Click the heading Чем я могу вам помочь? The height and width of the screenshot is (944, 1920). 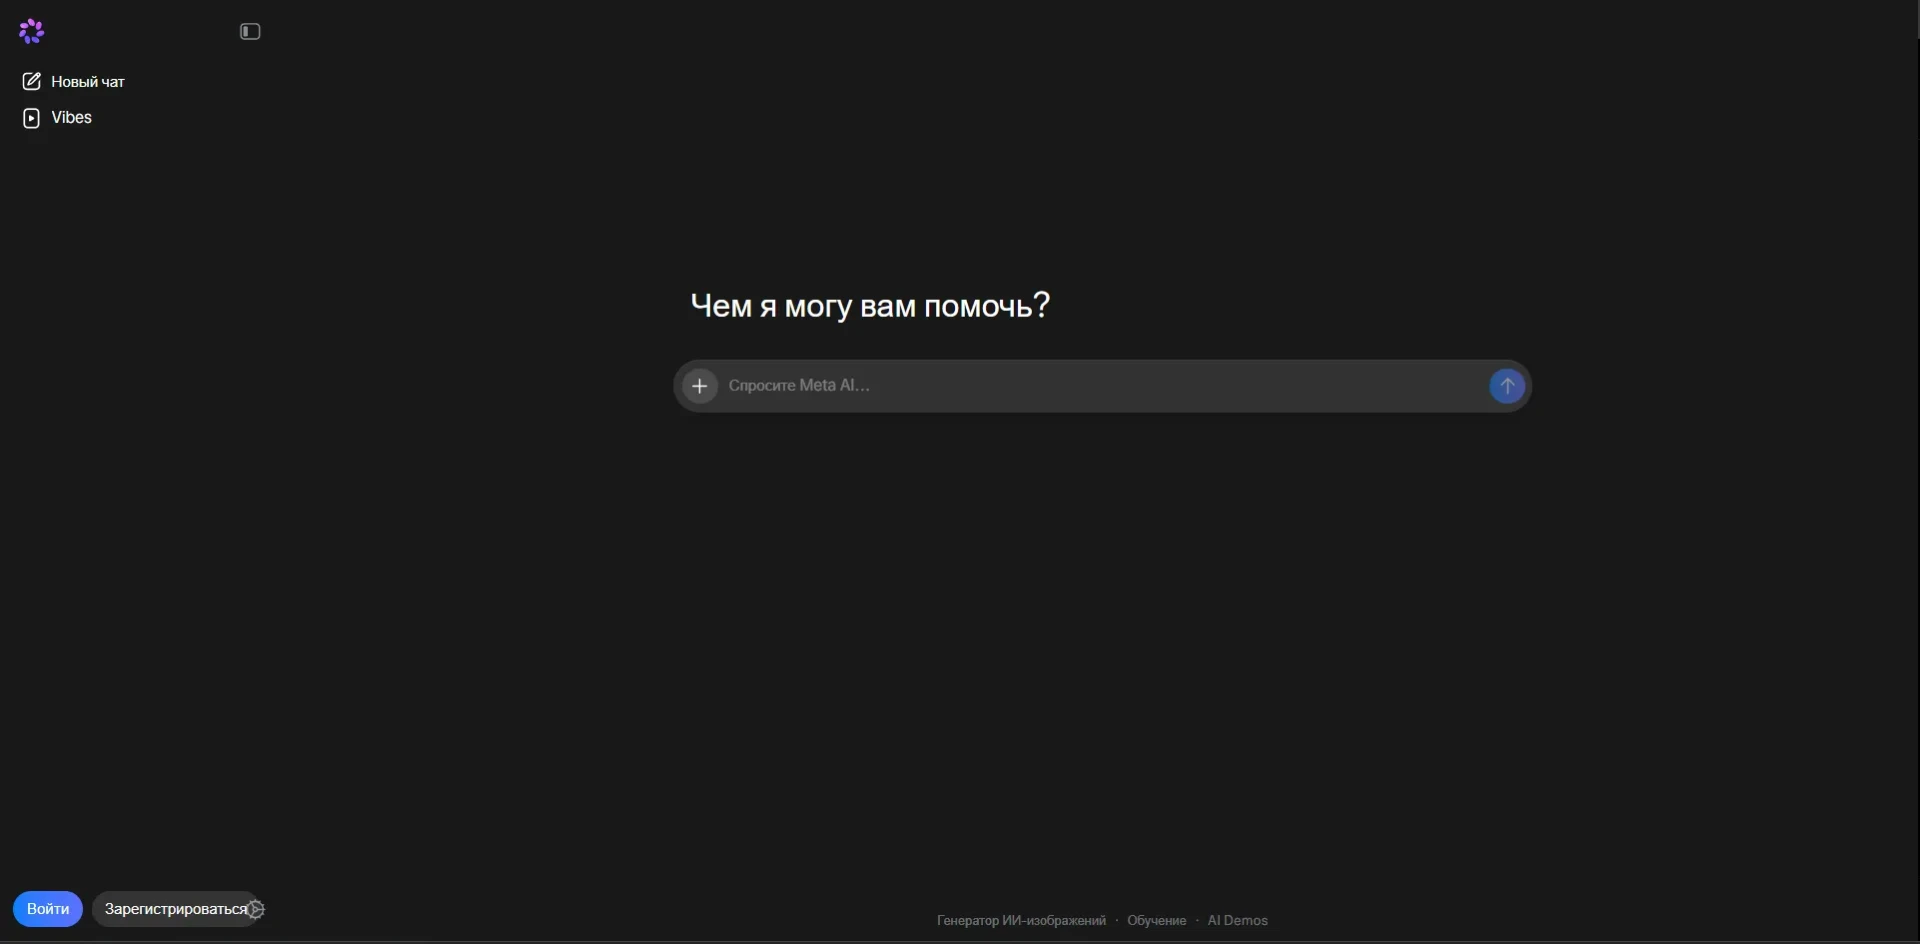(x=870, y=306)
